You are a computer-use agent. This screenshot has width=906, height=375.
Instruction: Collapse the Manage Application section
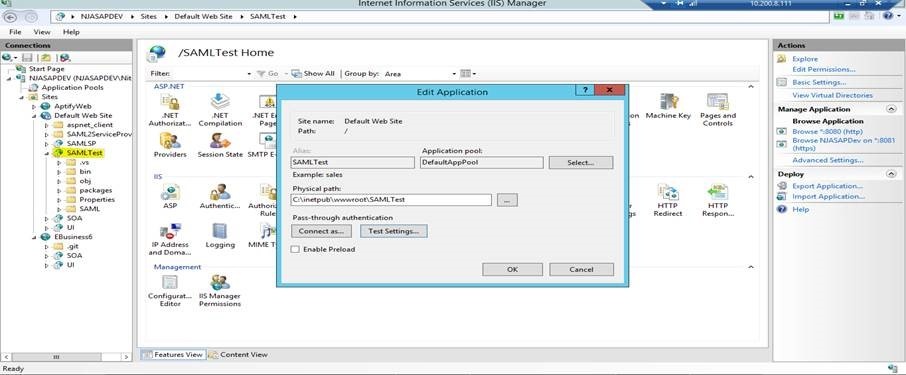click(x=890, y=109)
